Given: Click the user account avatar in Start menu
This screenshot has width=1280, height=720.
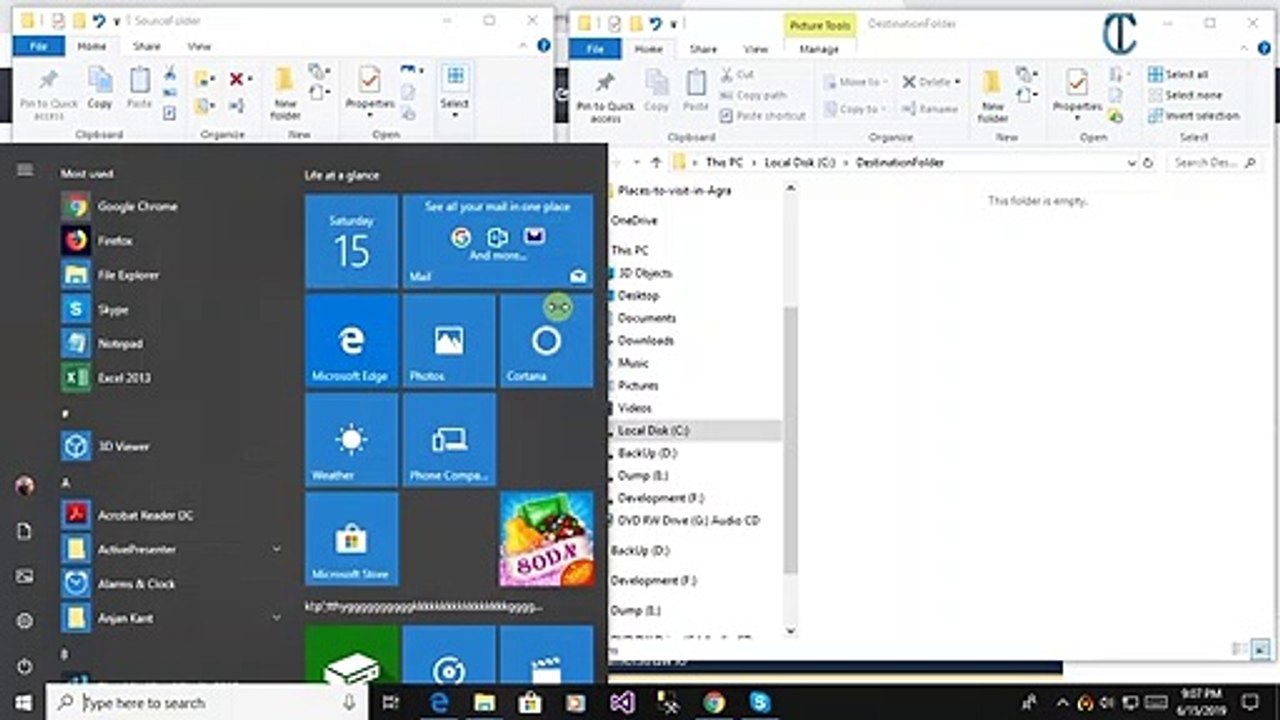Looking at the screenshot, I should 25,486.
